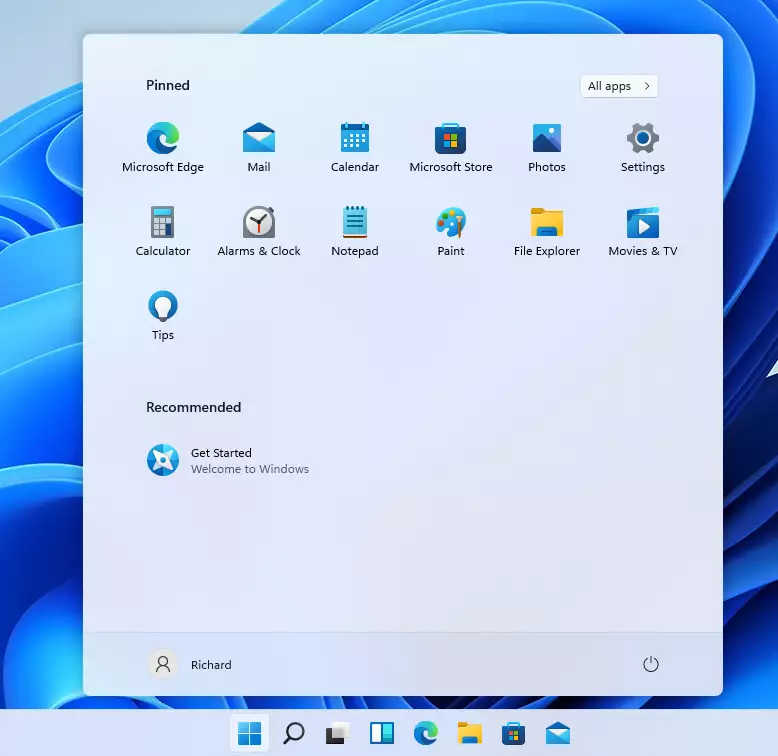This screenshot has width=778, height=756.
Task: Click the All apps button
Action: 619,86
